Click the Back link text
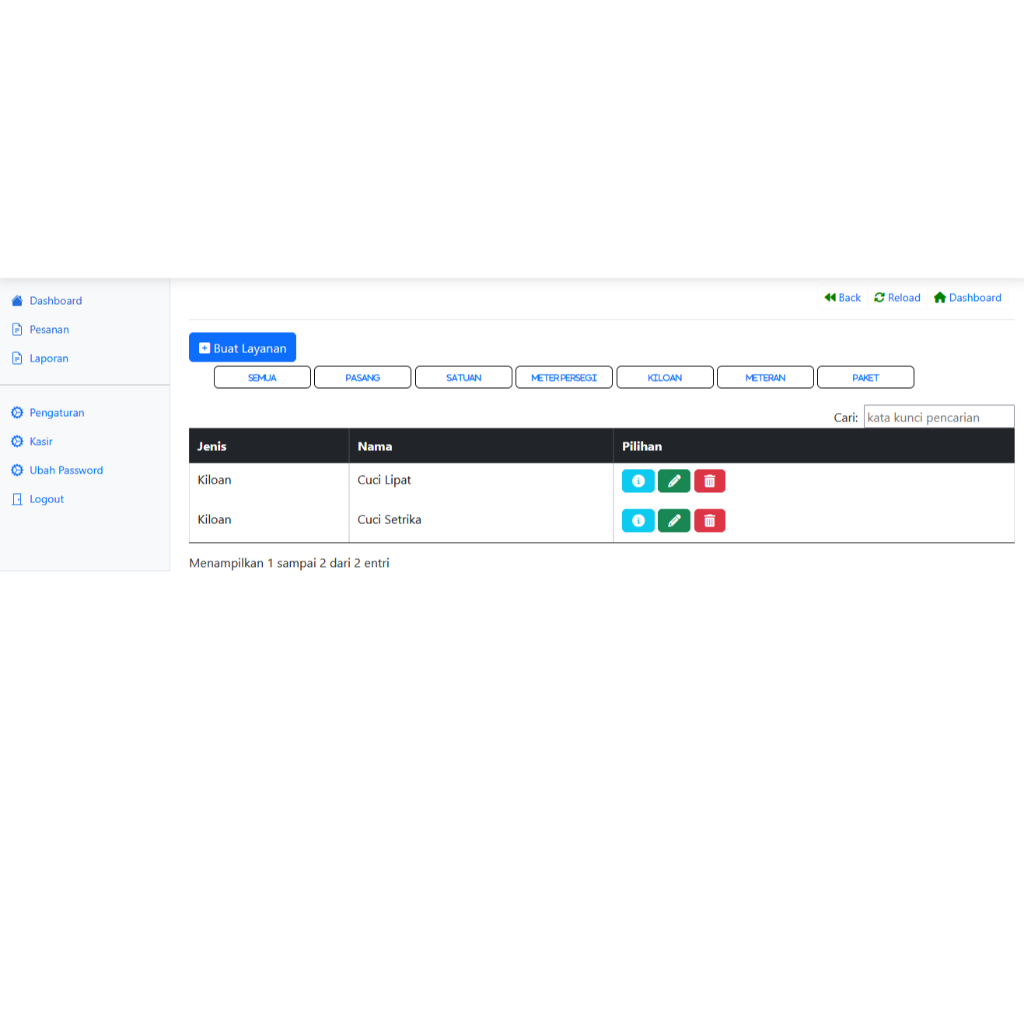 (x=850, y=298)
